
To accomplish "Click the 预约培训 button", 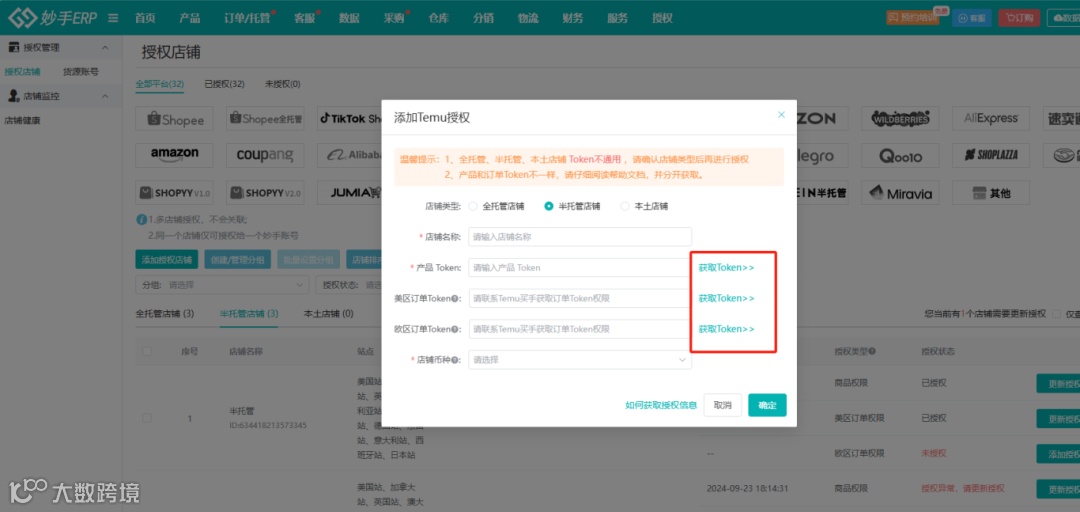I will 913,18.
